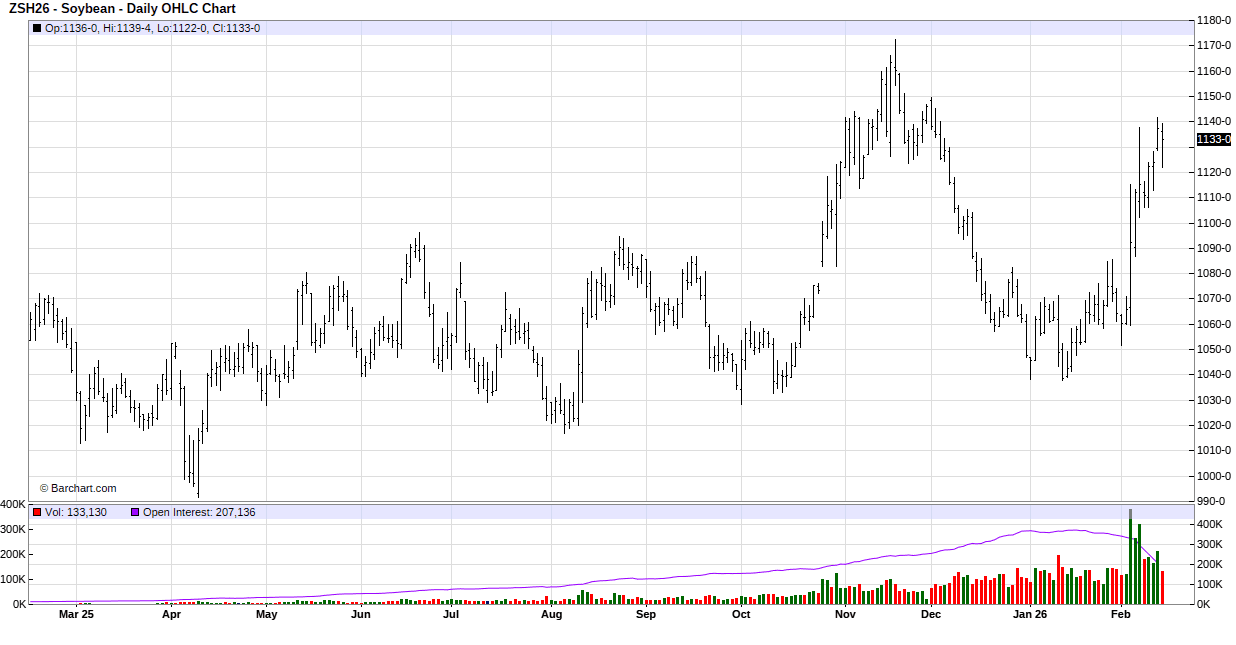The height and width of the screenshot is (645, 1236).
Task: Click the highlighted 1133-0 current price tag
Action: click(1213, 139)
